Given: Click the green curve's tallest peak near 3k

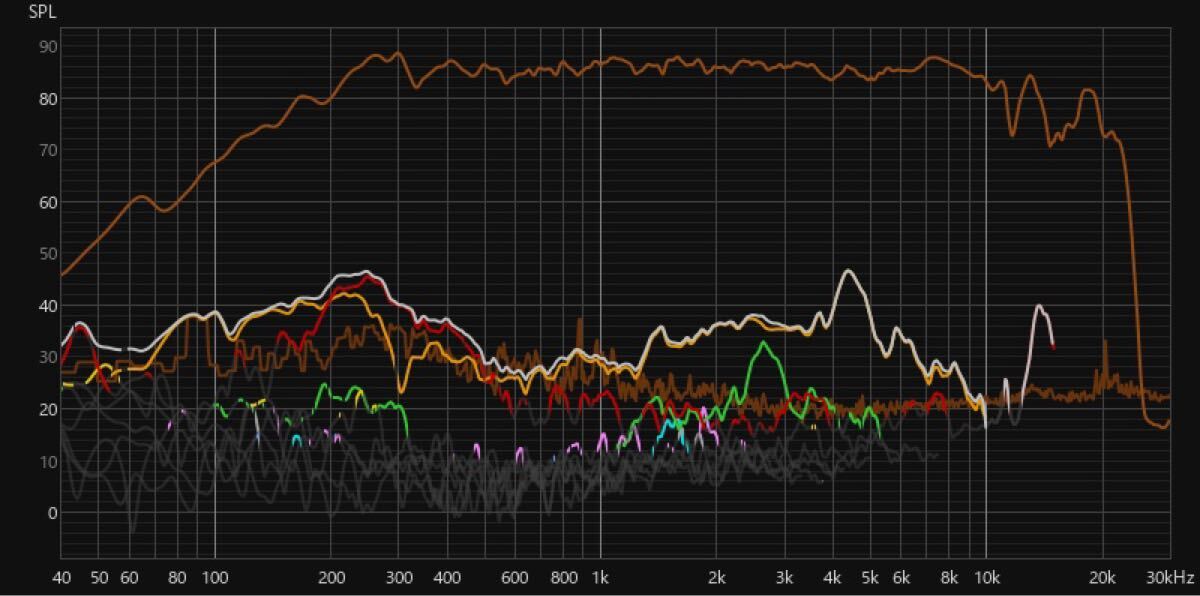Looking at the screenshot, I should (765, 342).
